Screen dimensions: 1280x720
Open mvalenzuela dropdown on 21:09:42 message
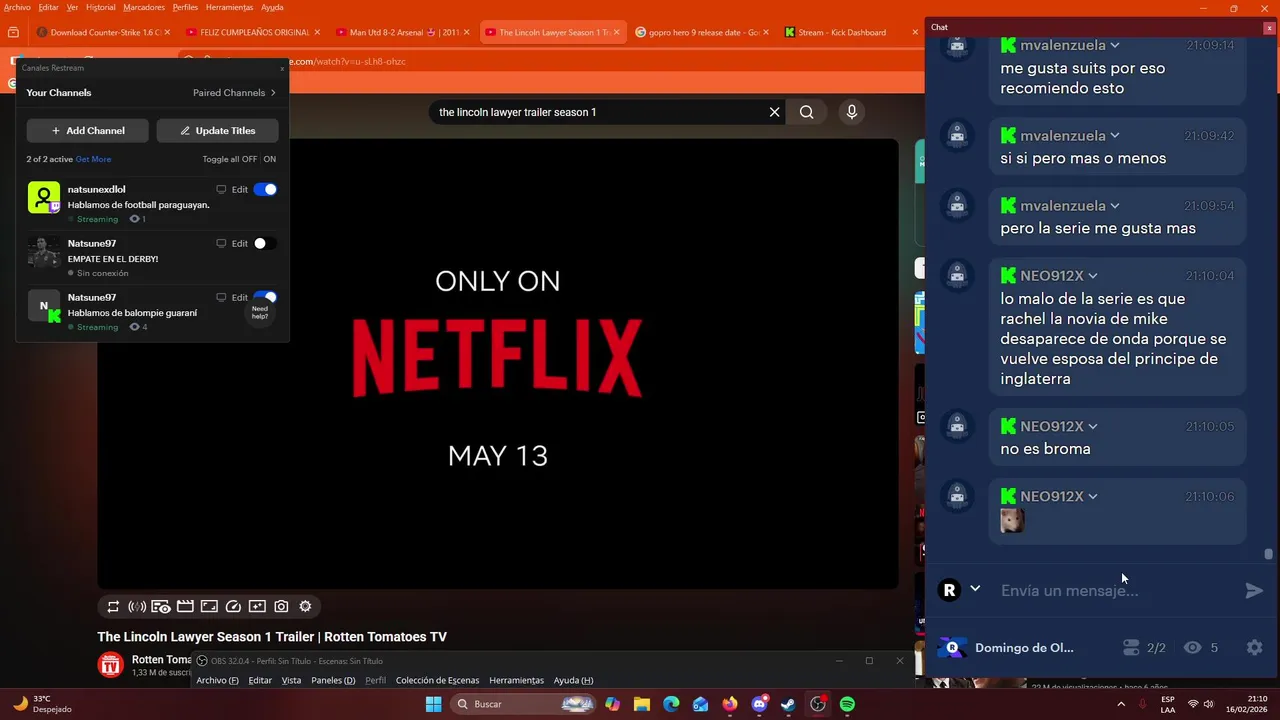pos(1115,136)
